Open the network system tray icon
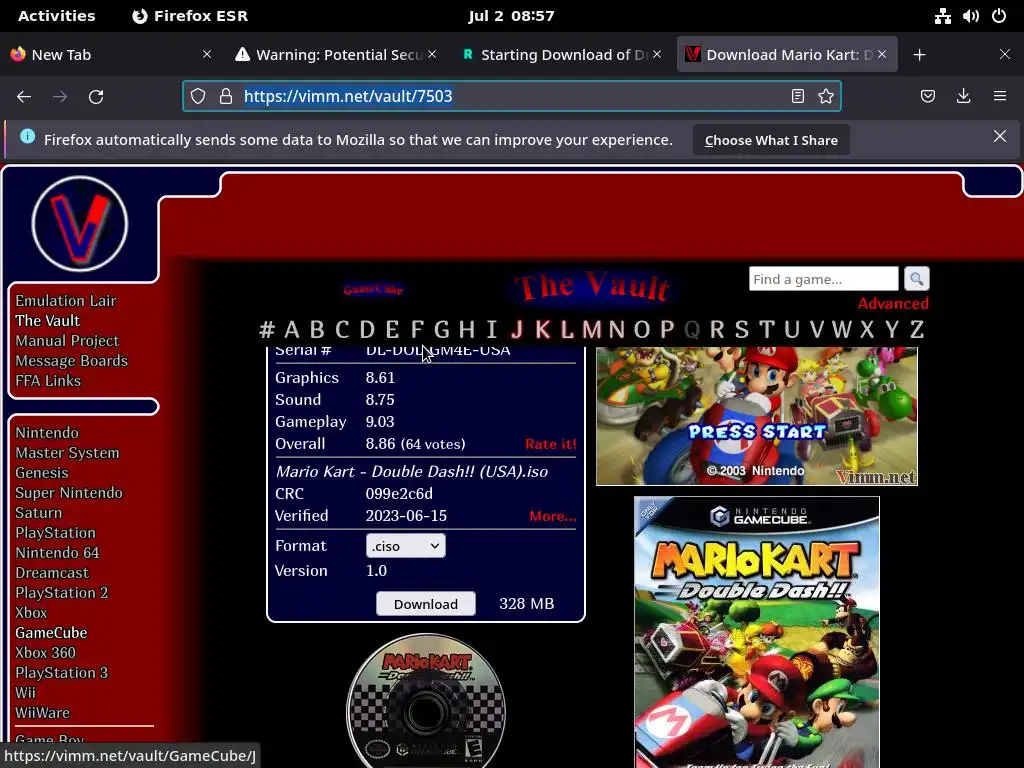 pos(942,16)
